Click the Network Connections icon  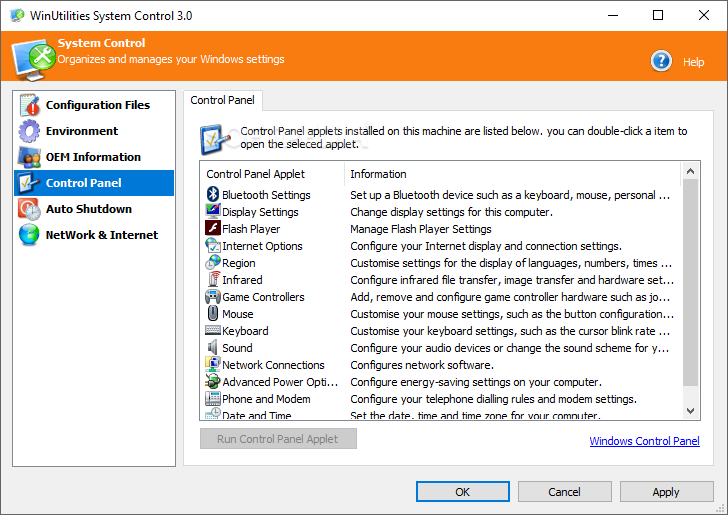(x=213, y=365)
